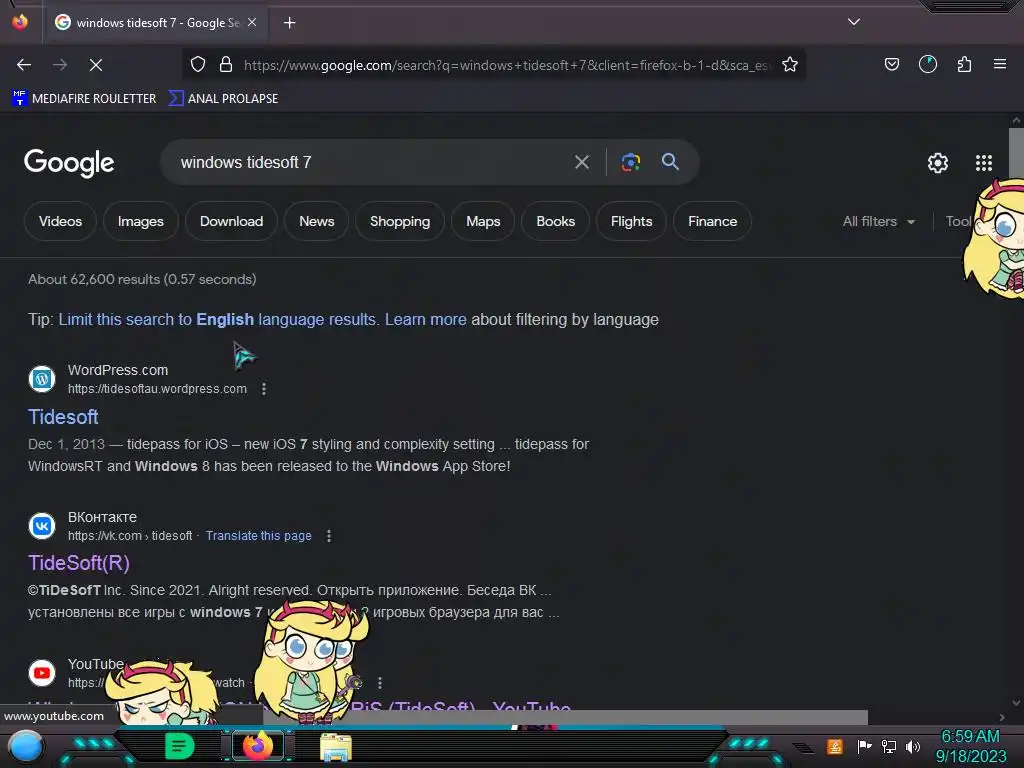Go to the Google logo homepage
The height and width of the screenshot is (768, 1024).
69,163
